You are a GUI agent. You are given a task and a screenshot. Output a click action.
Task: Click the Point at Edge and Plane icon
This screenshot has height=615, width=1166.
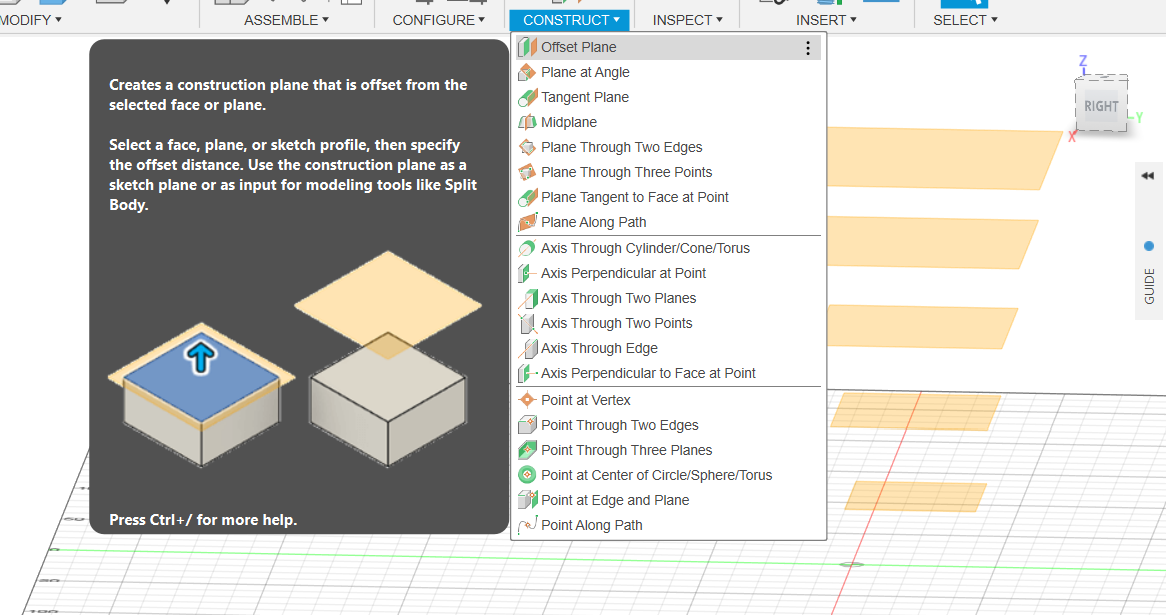[x=527, y=500]
